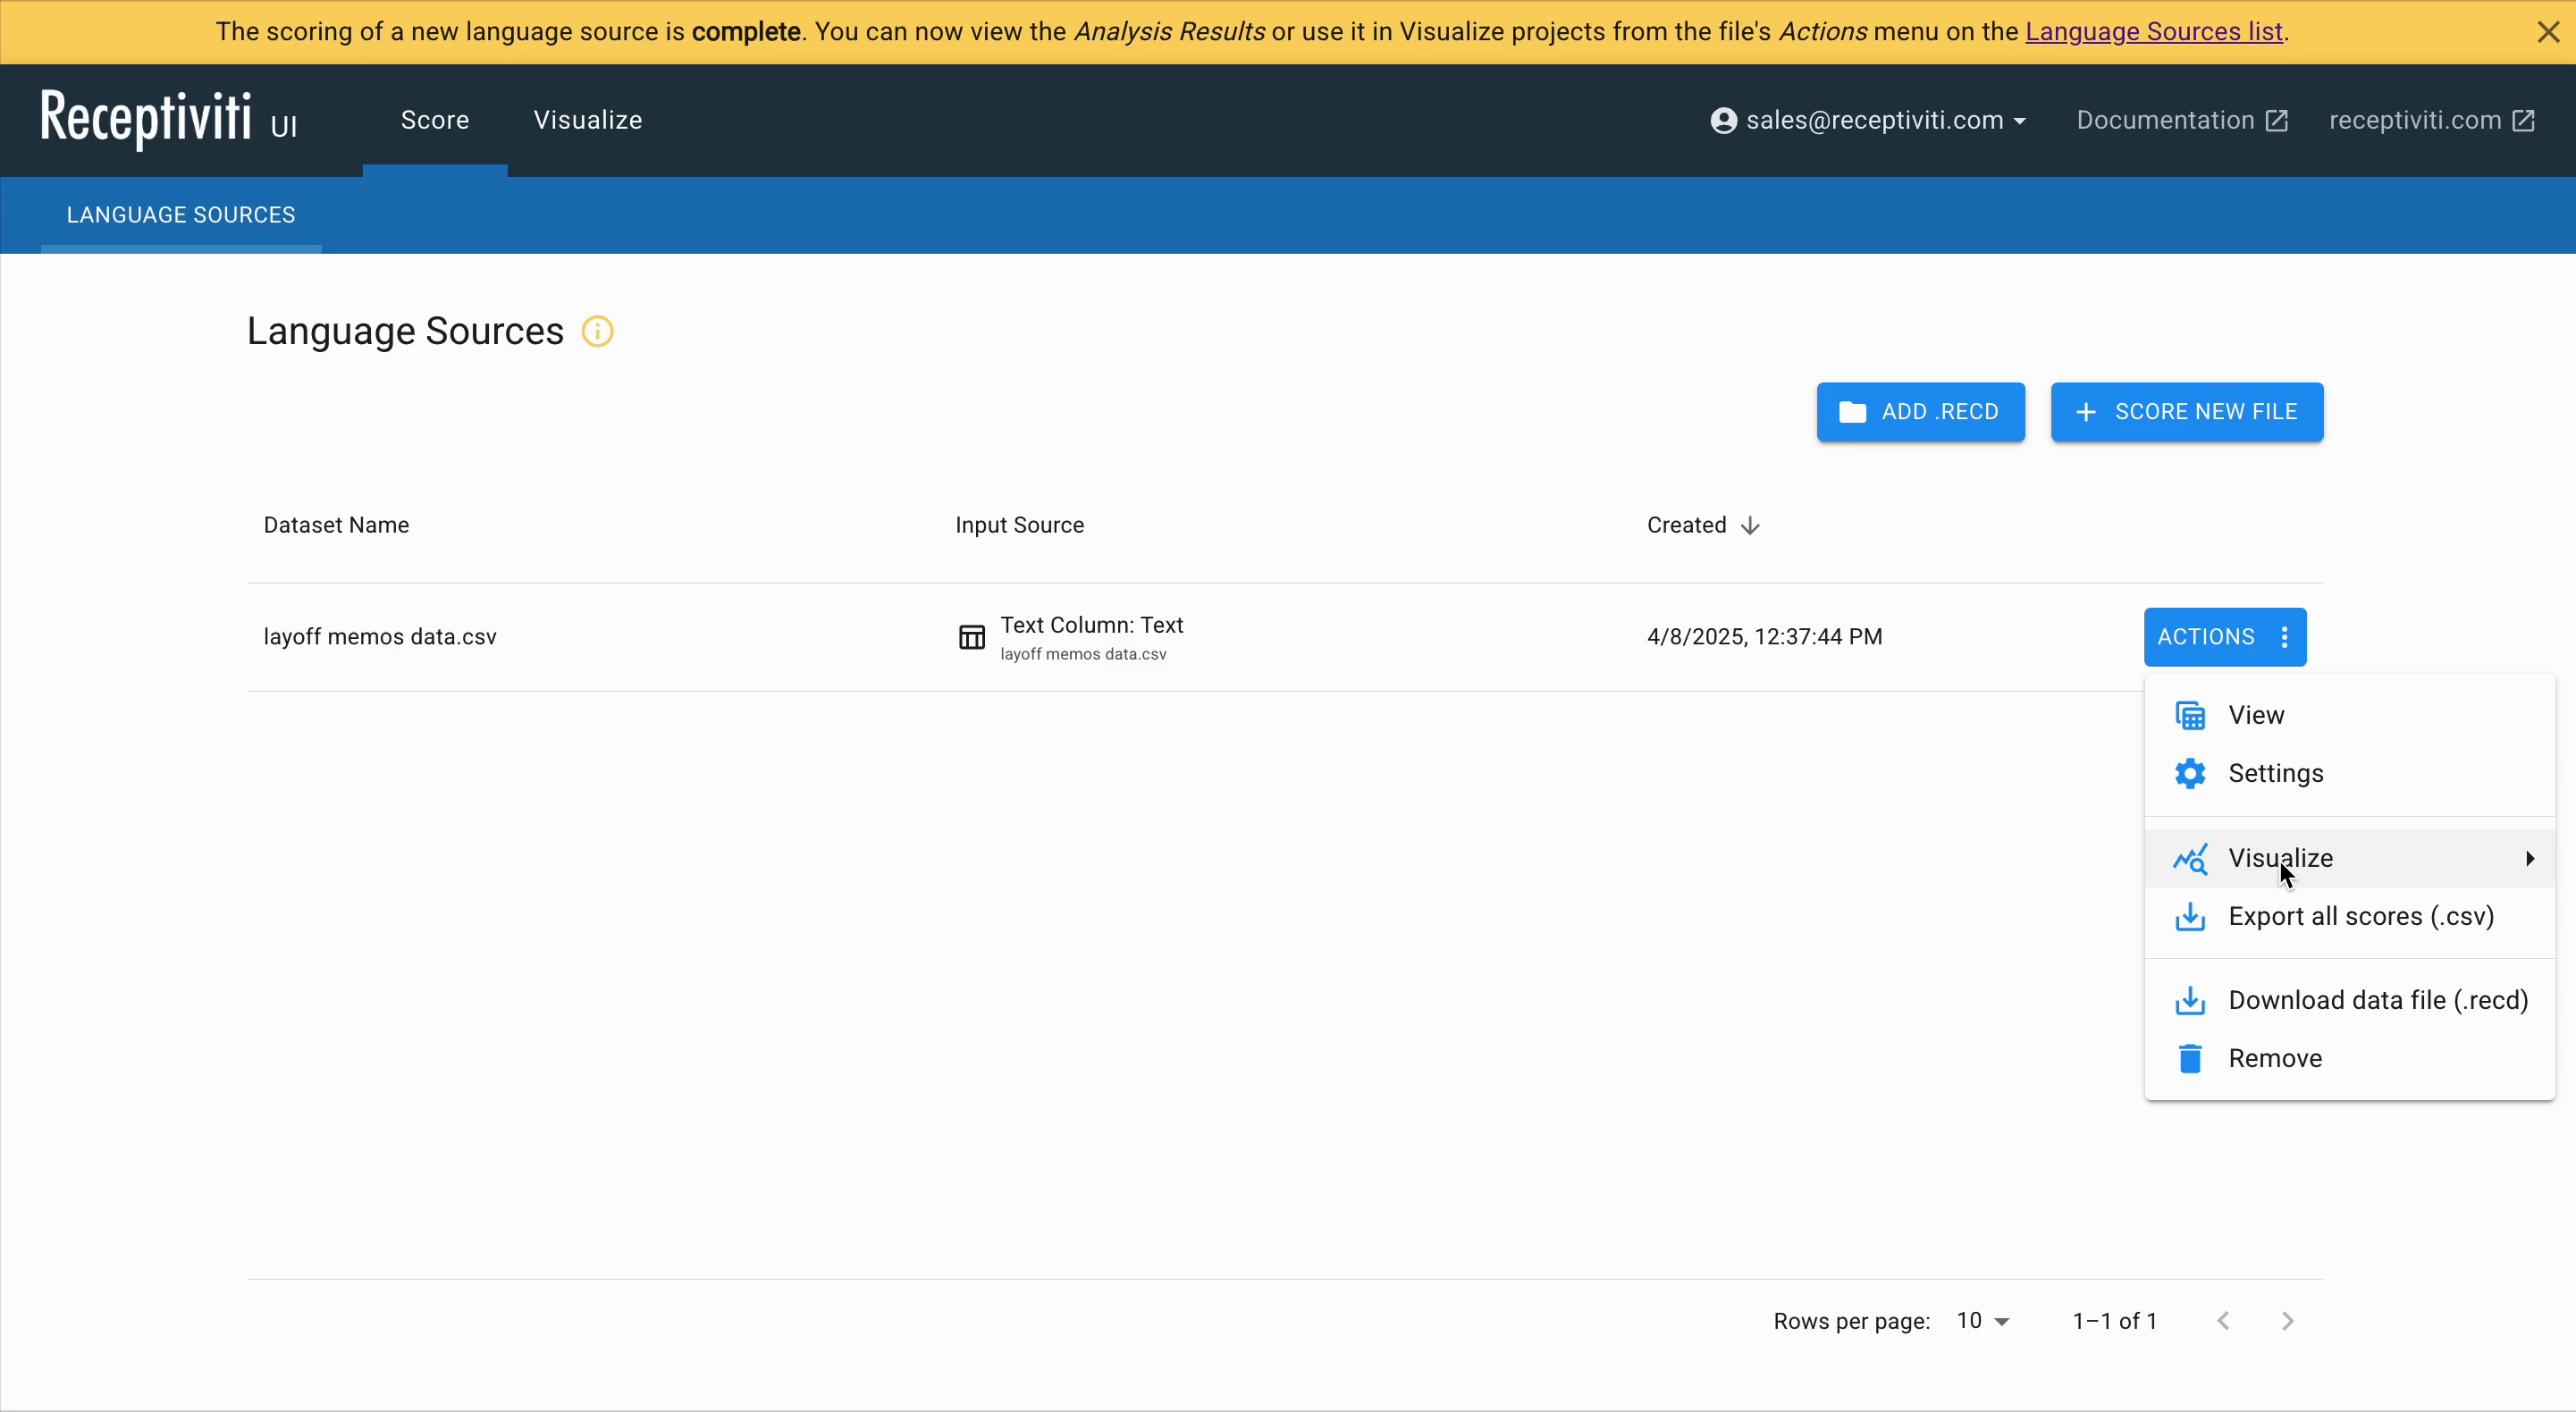Dismiss the yellow notification banner
Image resolution: width=2576 pixels, height=1412 pixels.
click(x=2548, y=32)
